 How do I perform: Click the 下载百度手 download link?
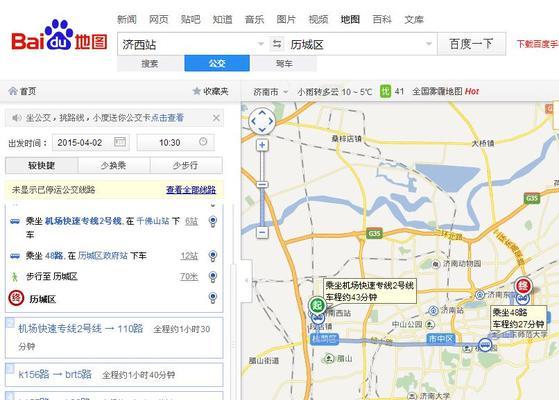click(538, 44)
